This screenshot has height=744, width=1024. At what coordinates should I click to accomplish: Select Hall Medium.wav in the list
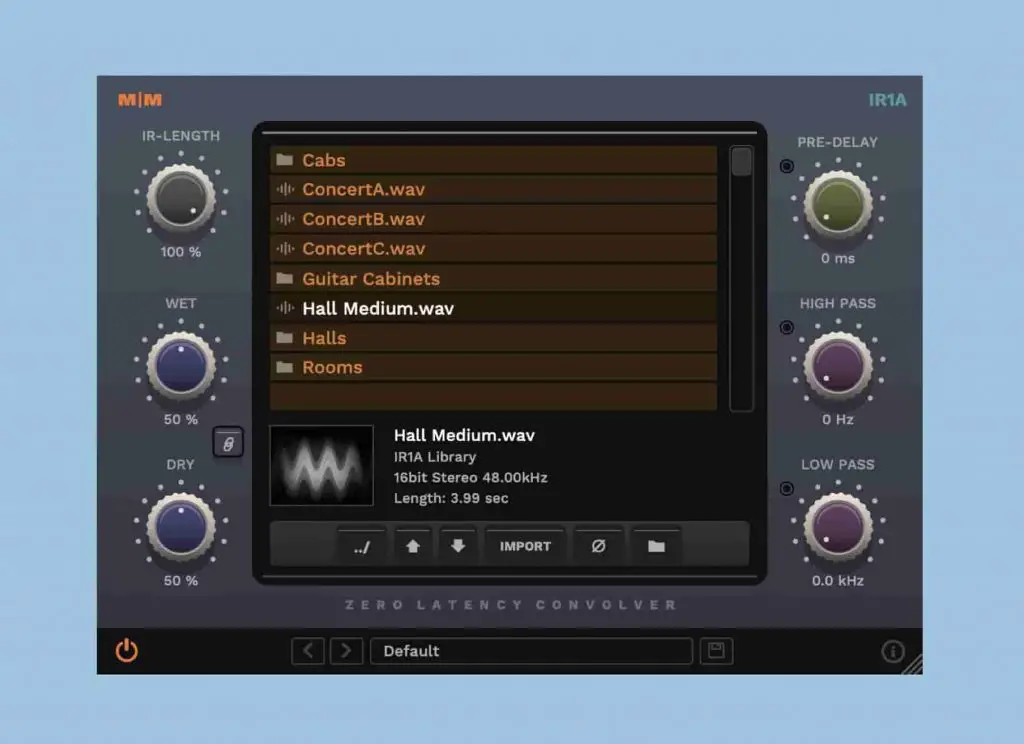point(493,308)
